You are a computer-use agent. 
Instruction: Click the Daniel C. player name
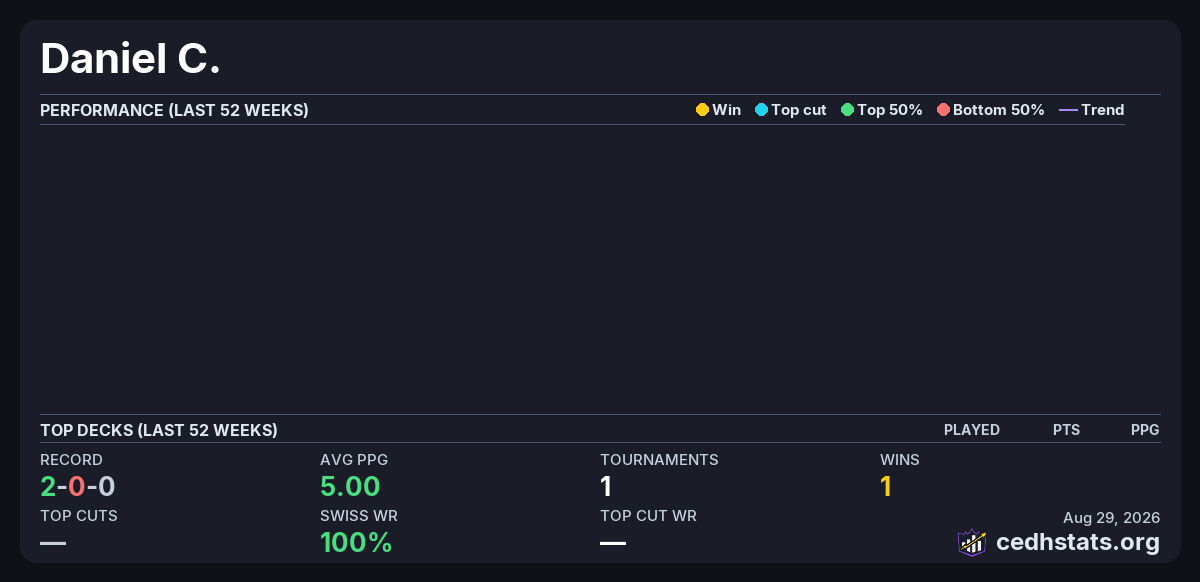pyautogui.click(x=130, y=59)
